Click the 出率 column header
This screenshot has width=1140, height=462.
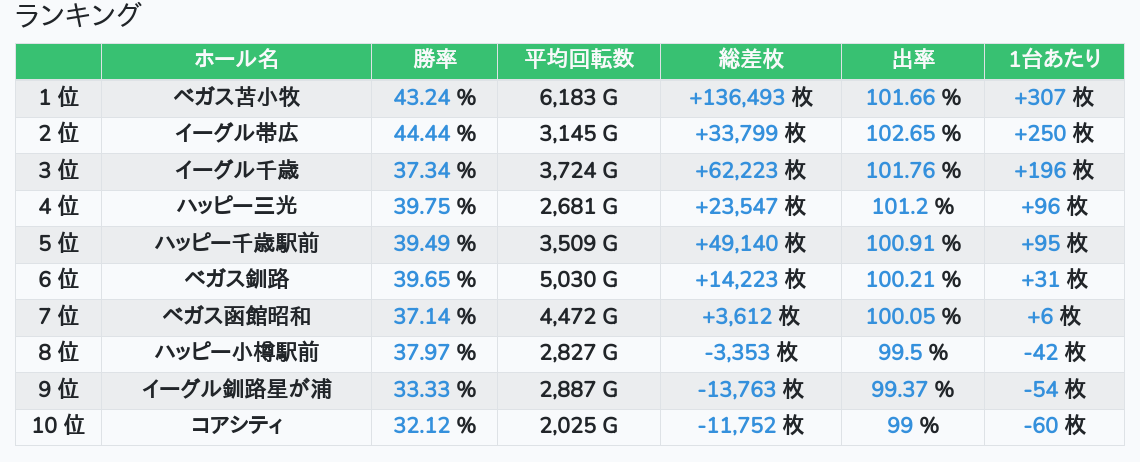pos(913,60)
